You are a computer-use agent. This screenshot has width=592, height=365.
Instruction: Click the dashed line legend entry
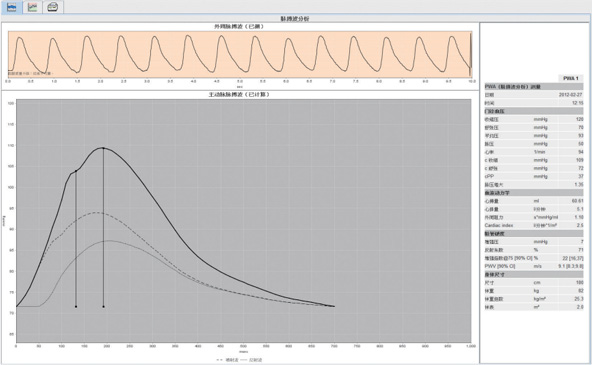point(228,360)
